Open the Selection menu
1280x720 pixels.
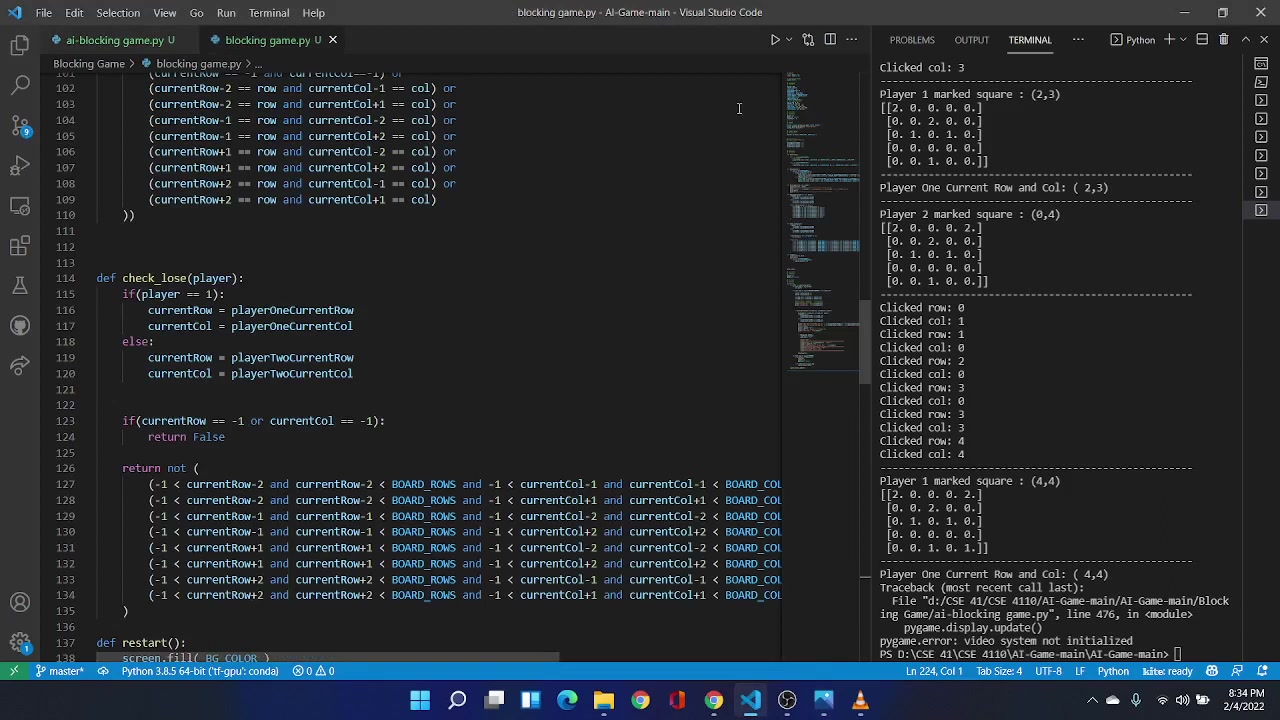tap(118, 12)
